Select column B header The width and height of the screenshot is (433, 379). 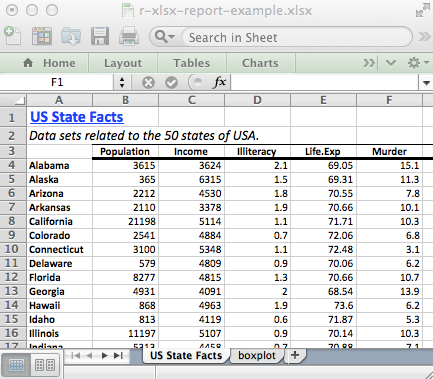(125, 100)
